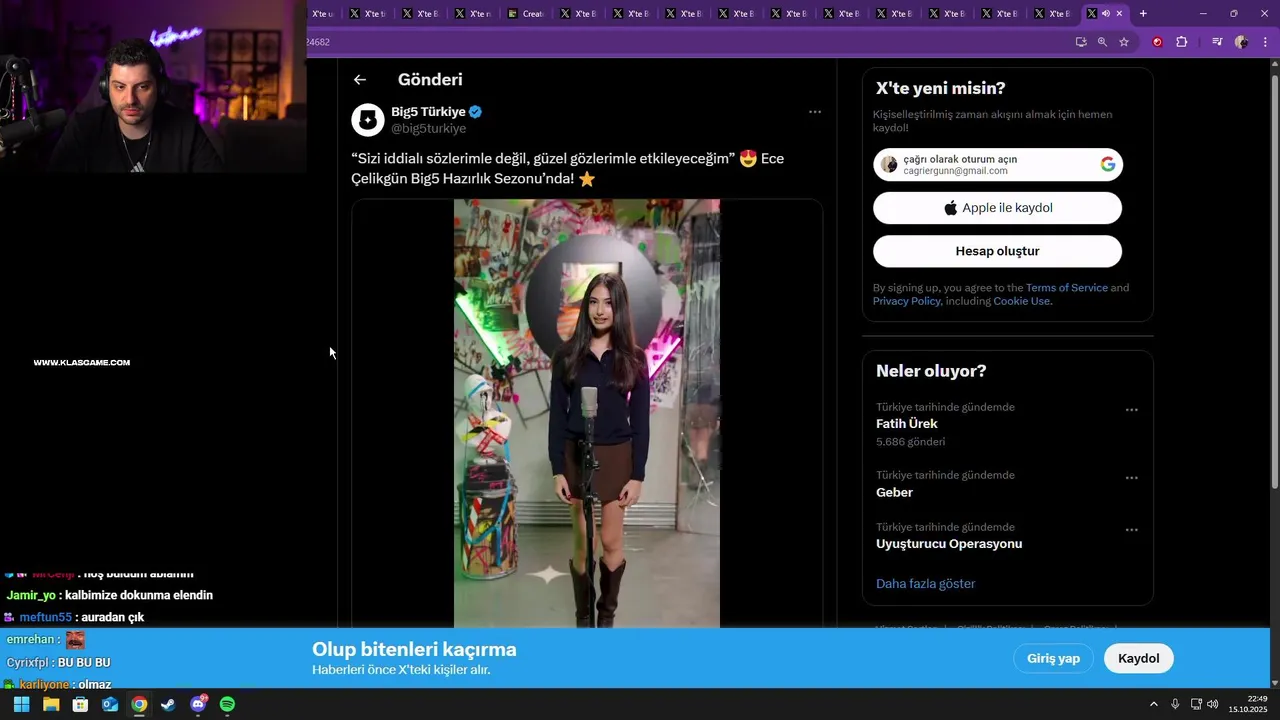Click the Olup bitenleri kaçırma banner text

click(x=414, y=649)
